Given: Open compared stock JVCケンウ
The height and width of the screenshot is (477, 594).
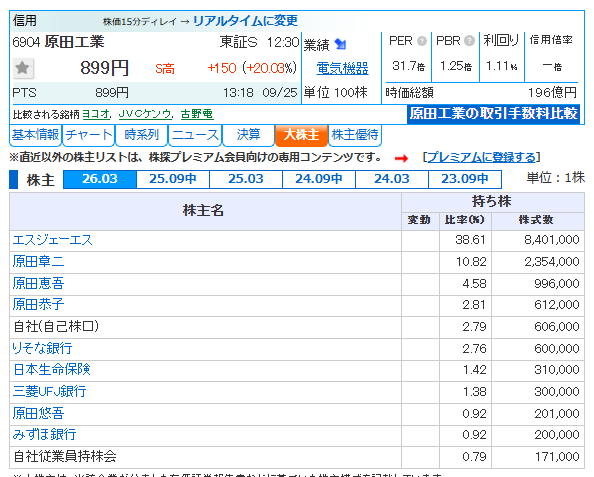Looking at the screenshot, I should pos(145,114).
